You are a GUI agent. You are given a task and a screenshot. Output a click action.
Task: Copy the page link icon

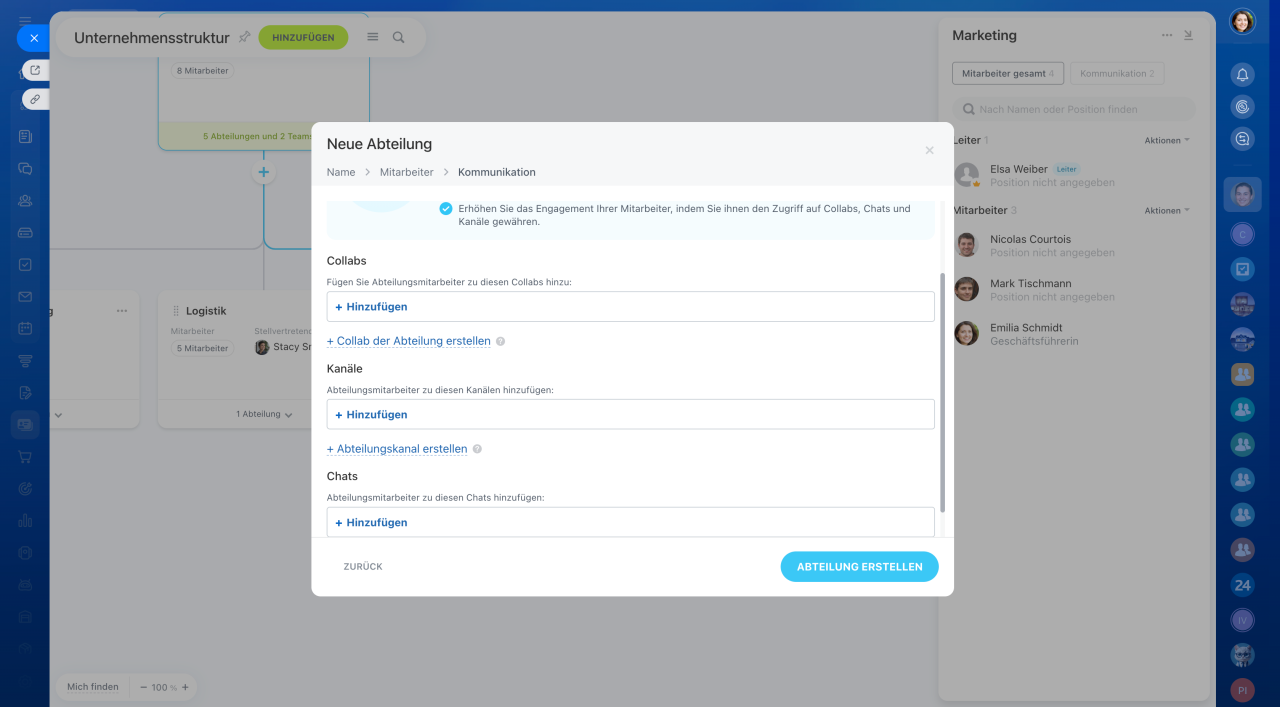coord(35,99)
